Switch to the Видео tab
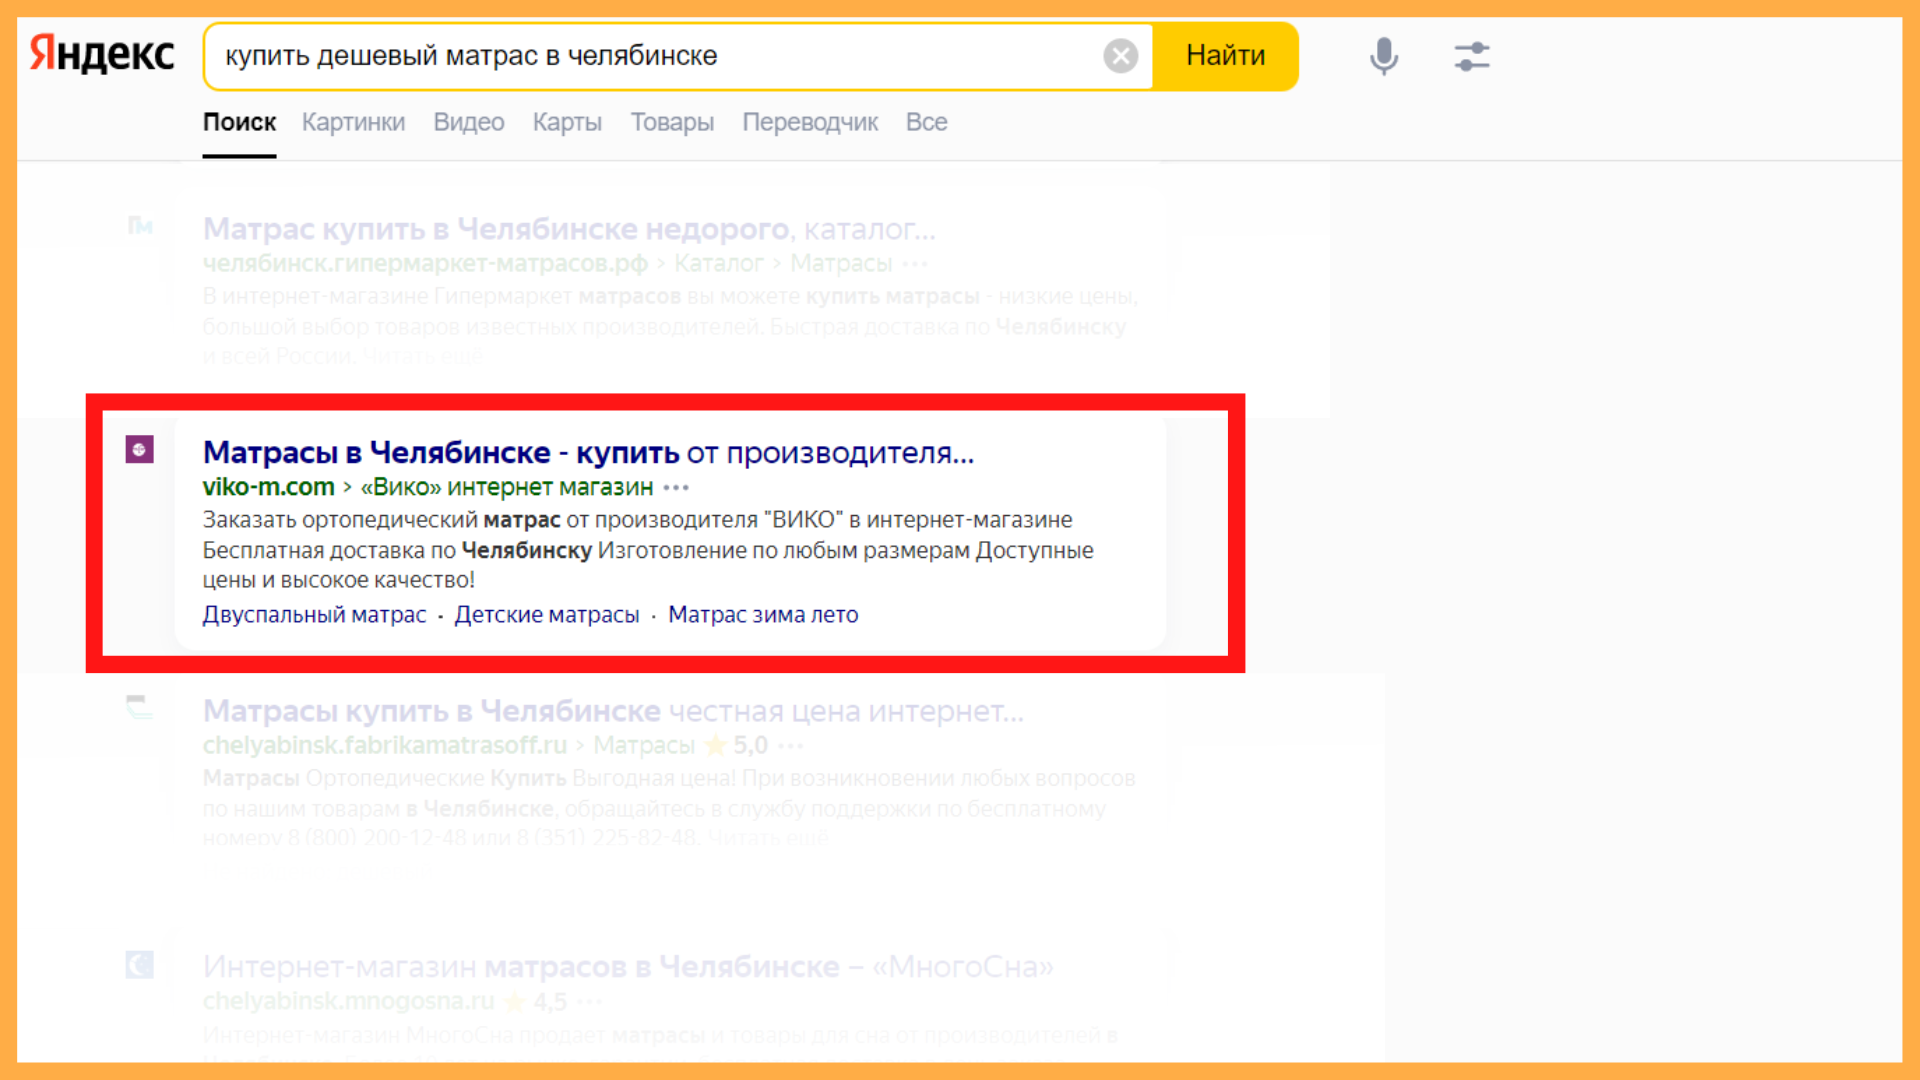The height and width of the screenshot is (1080, 1920). [468, 122]
